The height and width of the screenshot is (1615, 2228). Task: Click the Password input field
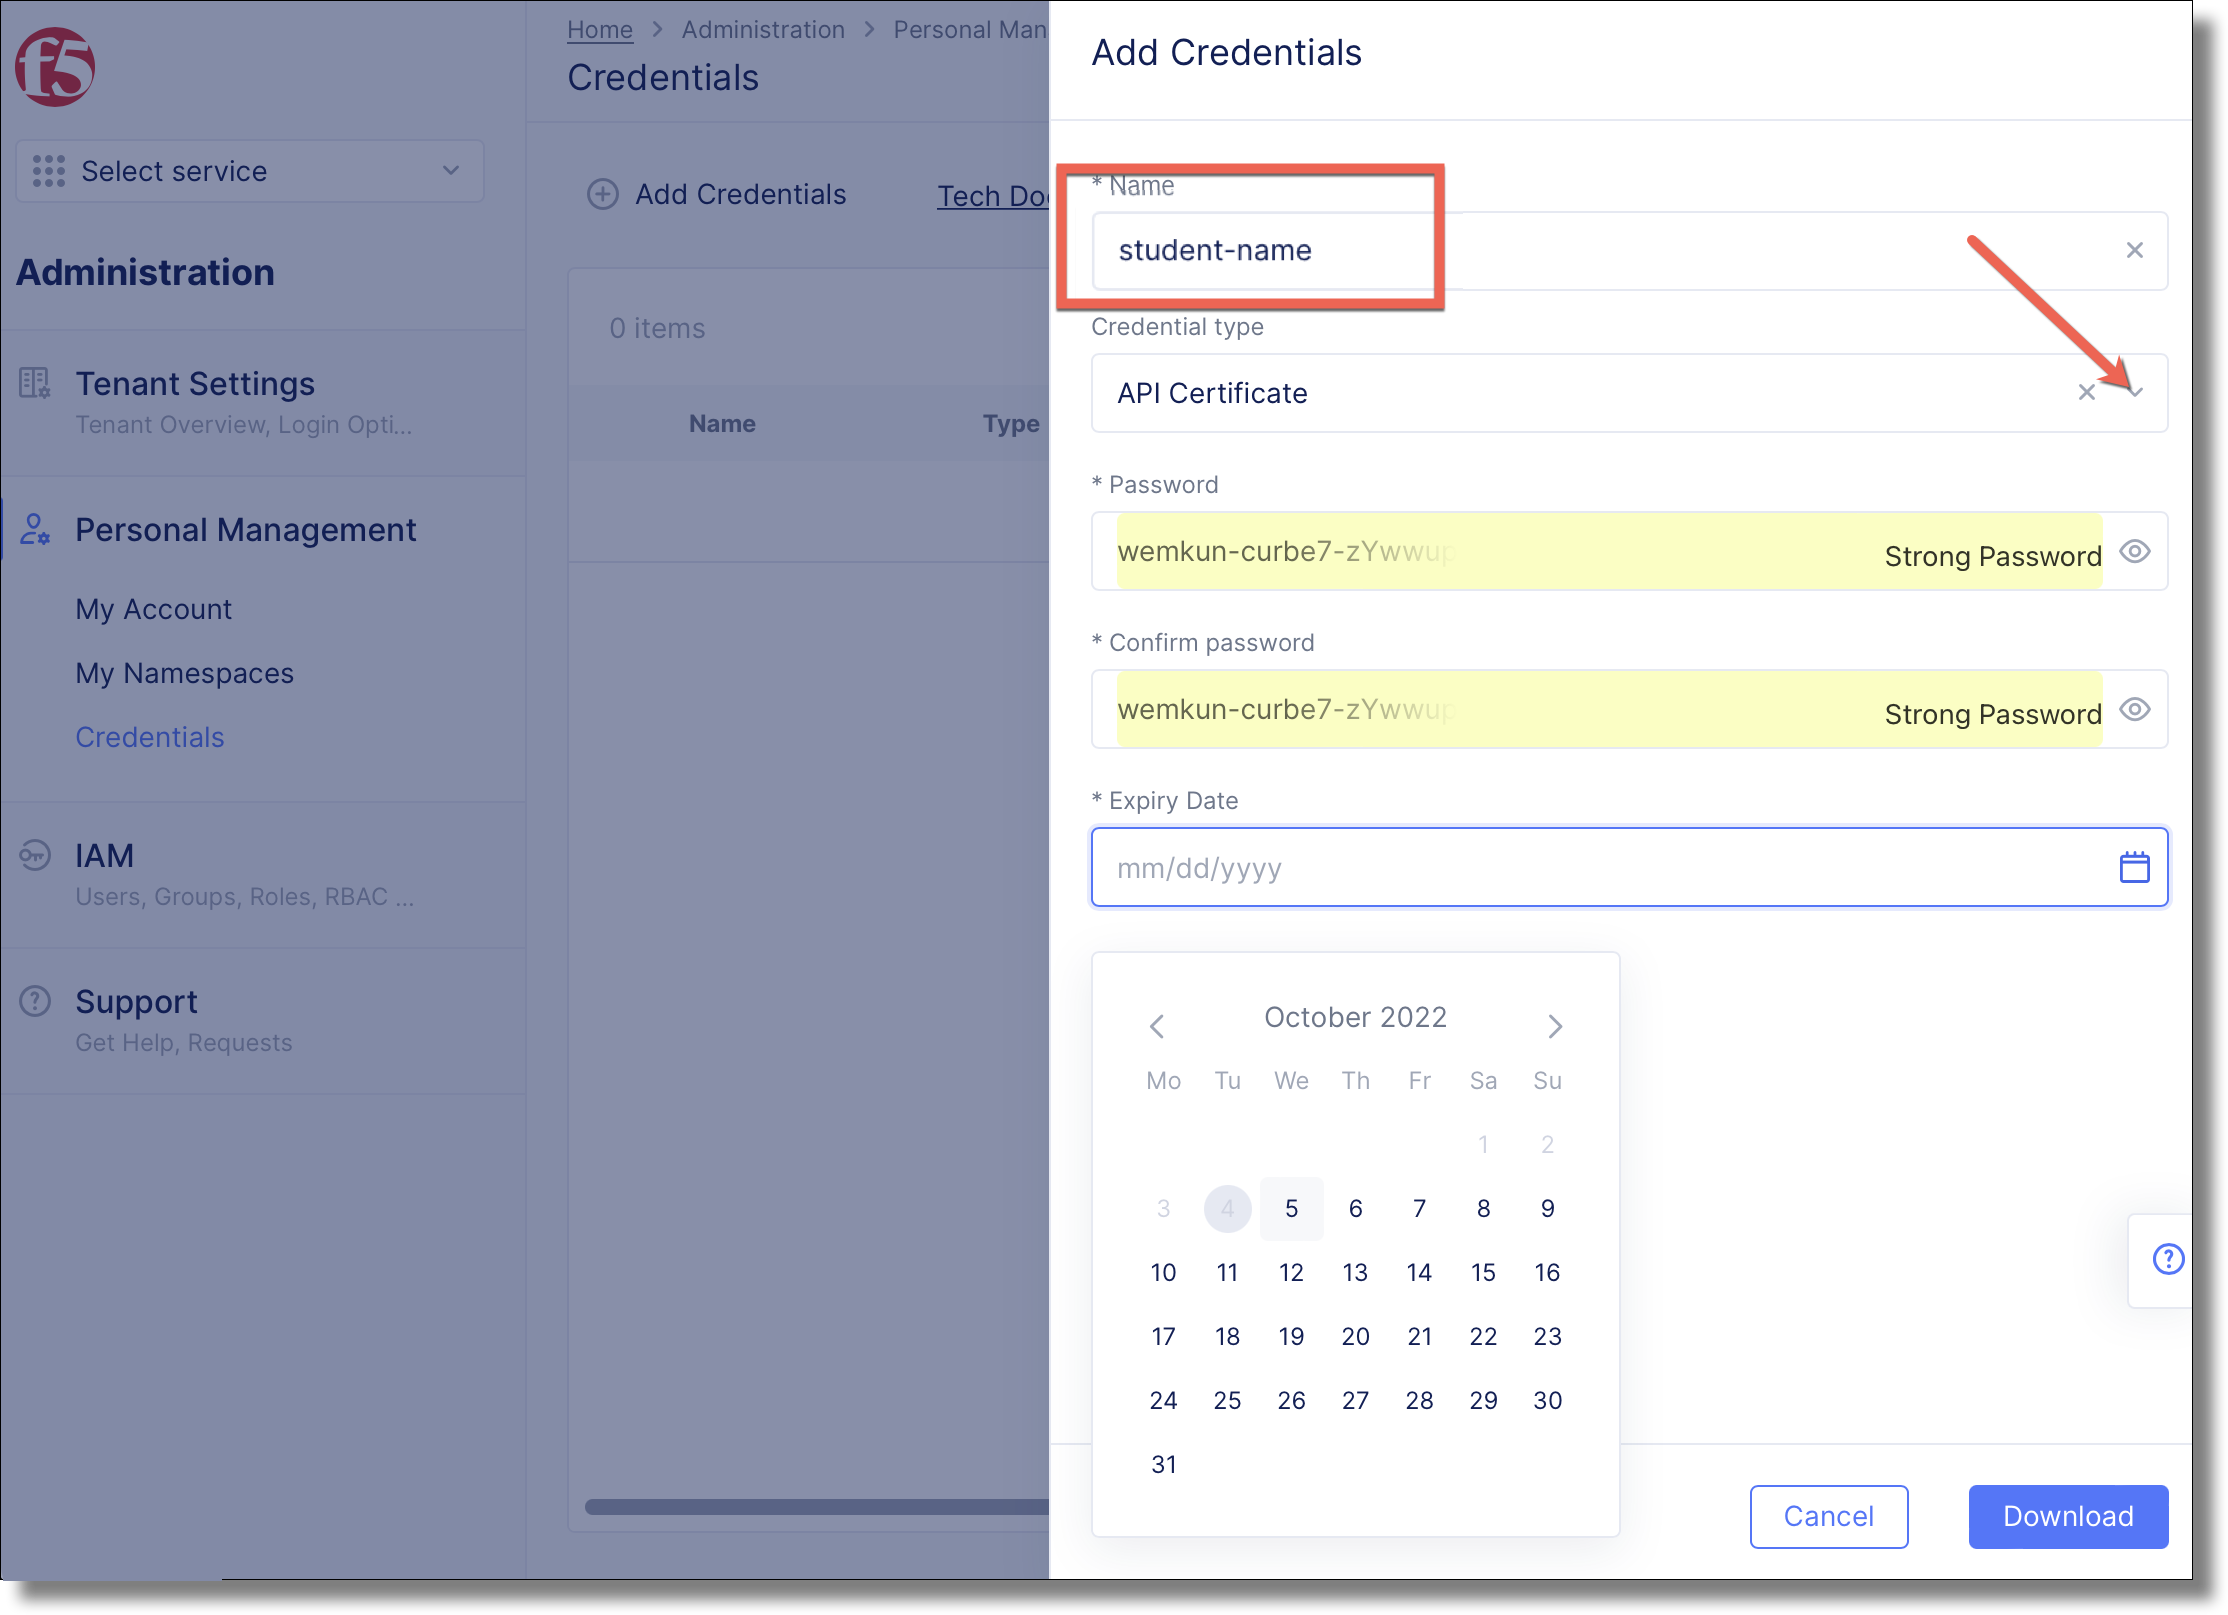[x=1630, y=551]
